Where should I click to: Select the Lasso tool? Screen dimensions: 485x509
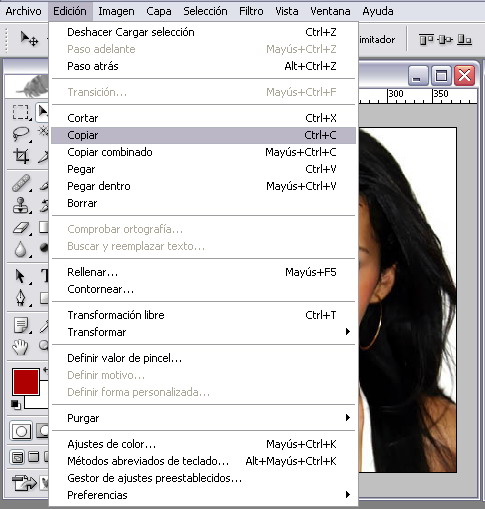coord(21,134)
